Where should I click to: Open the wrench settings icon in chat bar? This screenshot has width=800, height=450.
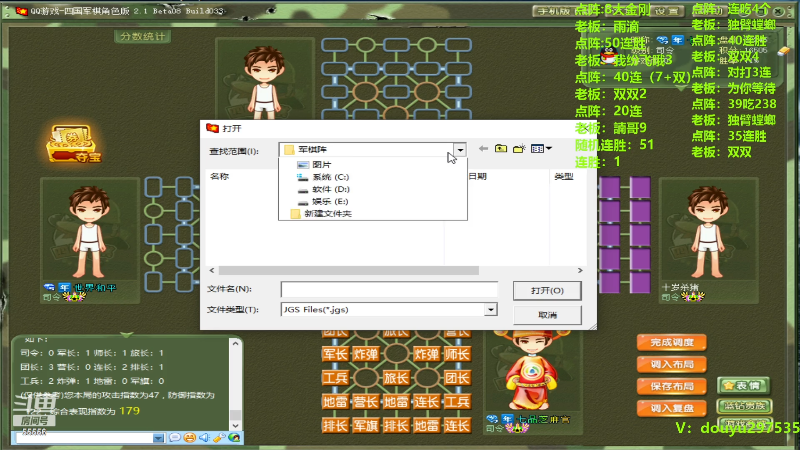click(x=219, y=438)
